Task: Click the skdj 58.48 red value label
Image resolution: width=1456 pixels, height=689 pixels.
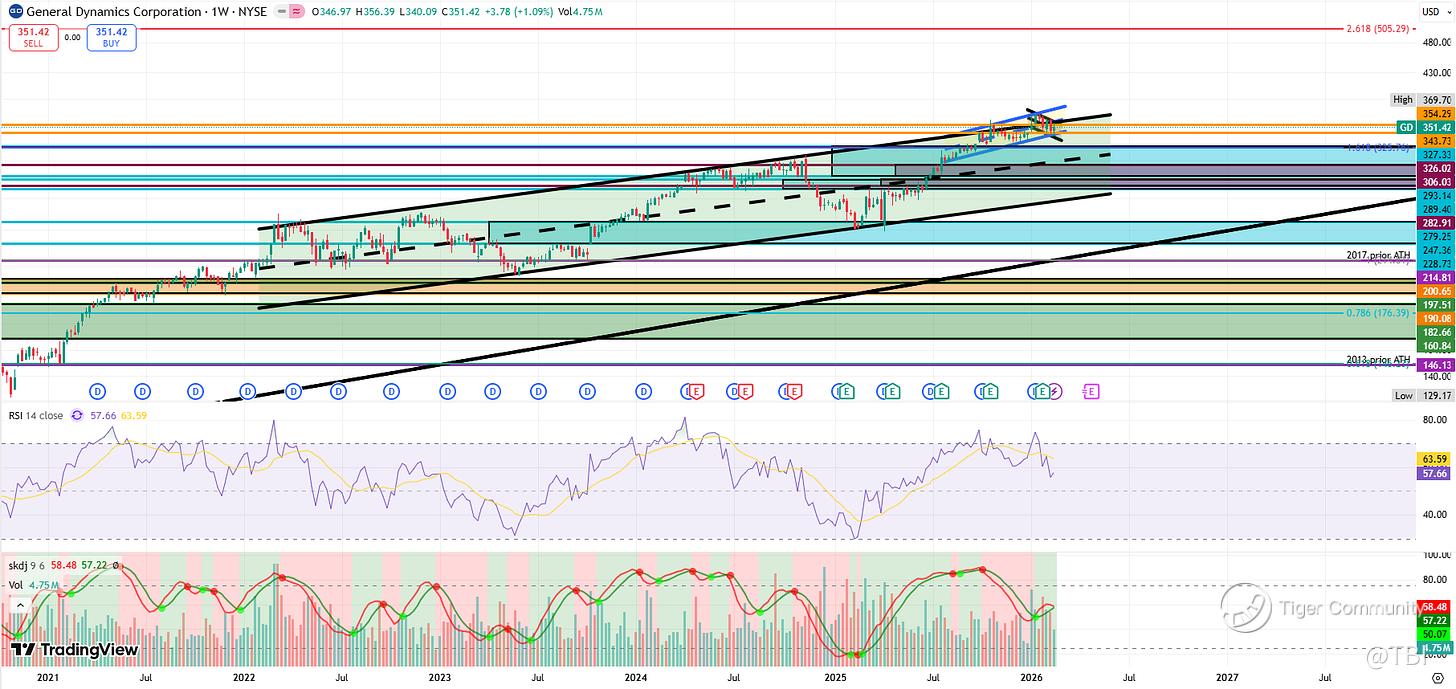Action: 1435,607
